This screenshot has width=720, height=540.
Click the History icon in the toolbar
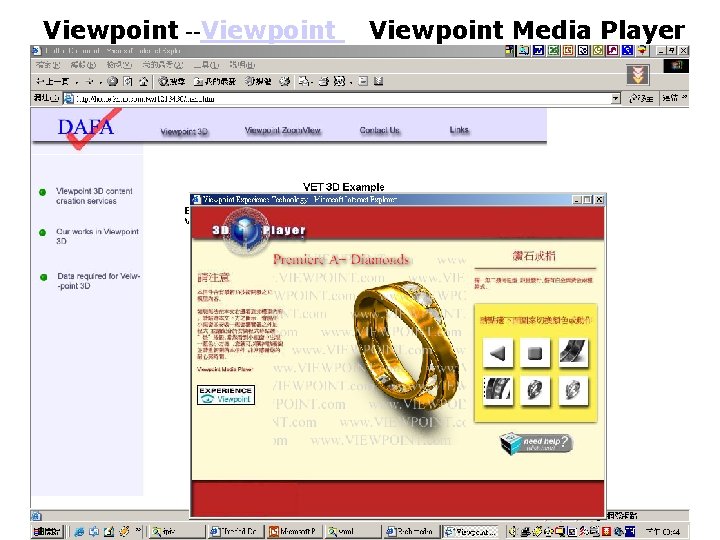pos(285,82)
